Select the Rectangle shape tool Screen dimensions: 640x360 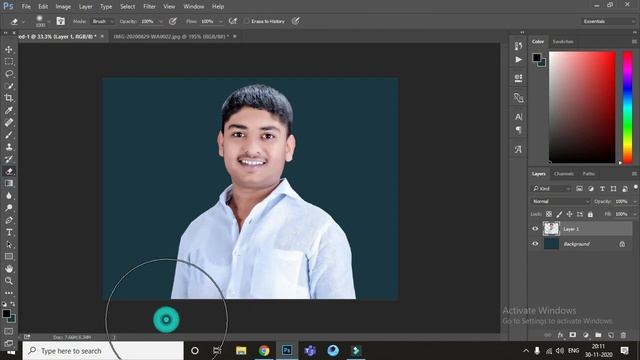(9, 257)
